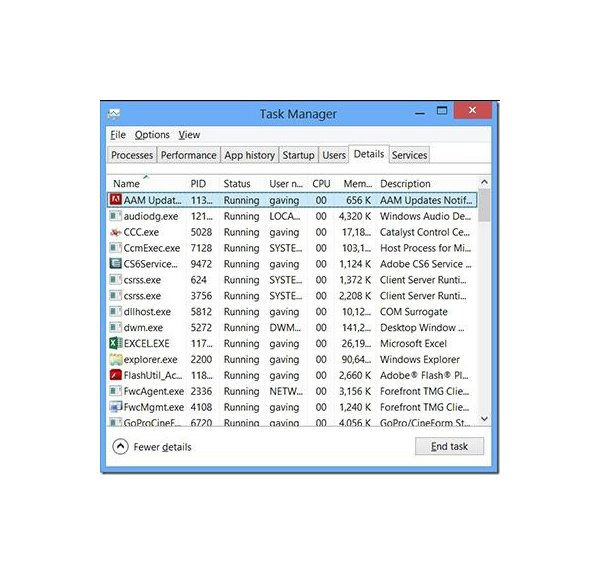Click the EXCEL.EXE Excel icon
This screenshot has width=600, height=575.
point(116,344)
